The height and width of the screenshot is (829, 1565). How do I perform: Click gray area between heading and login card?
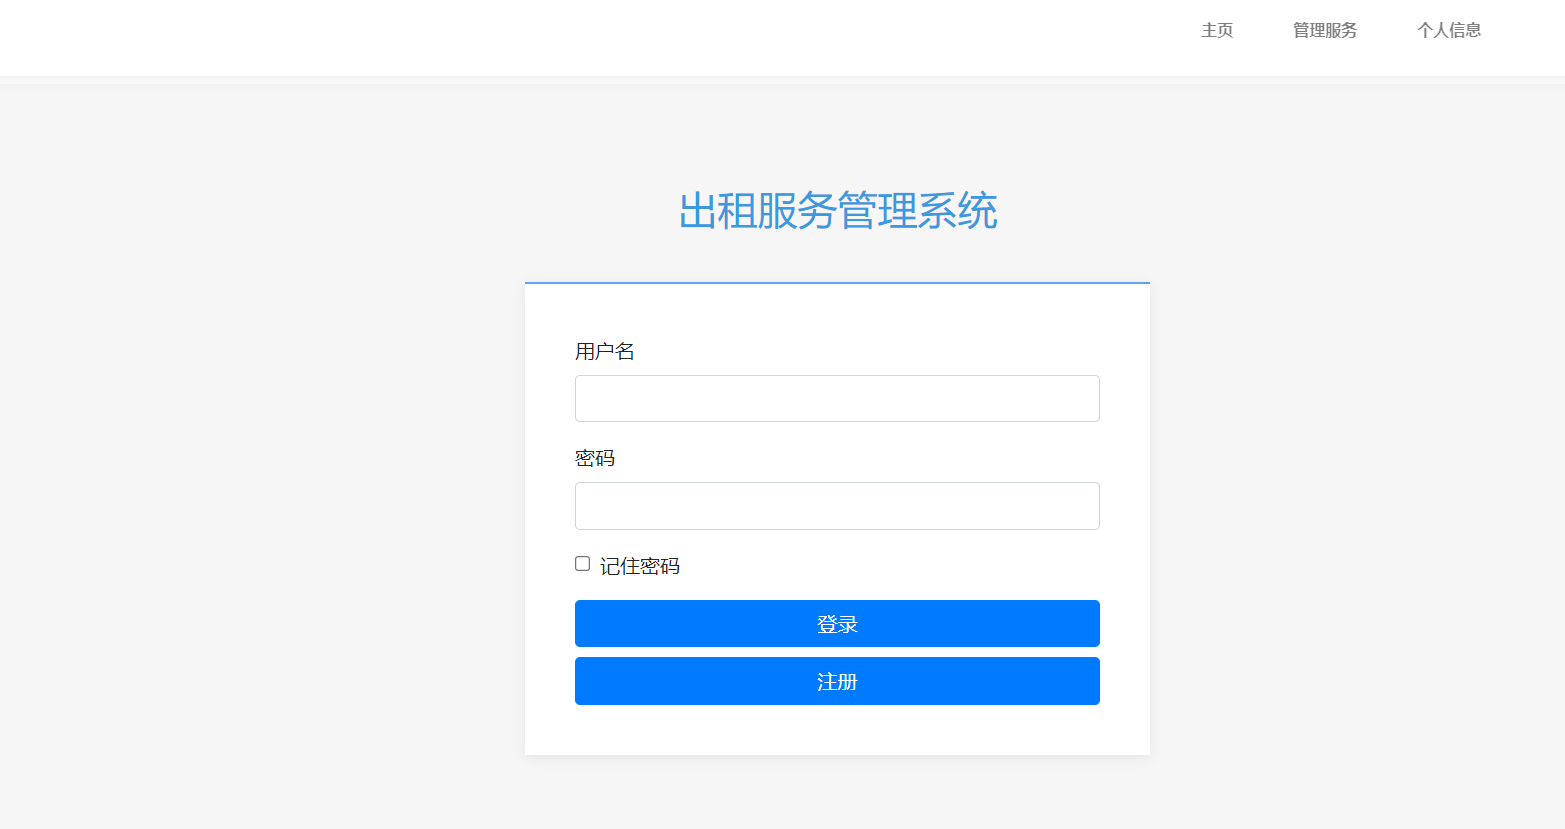coord(837,258)
